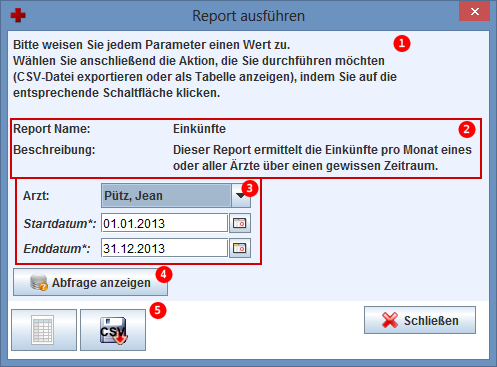Click the Report ausführen title bar text
Image resolution: width=497 pixels, height=367 pixels.
pos(248,16)
